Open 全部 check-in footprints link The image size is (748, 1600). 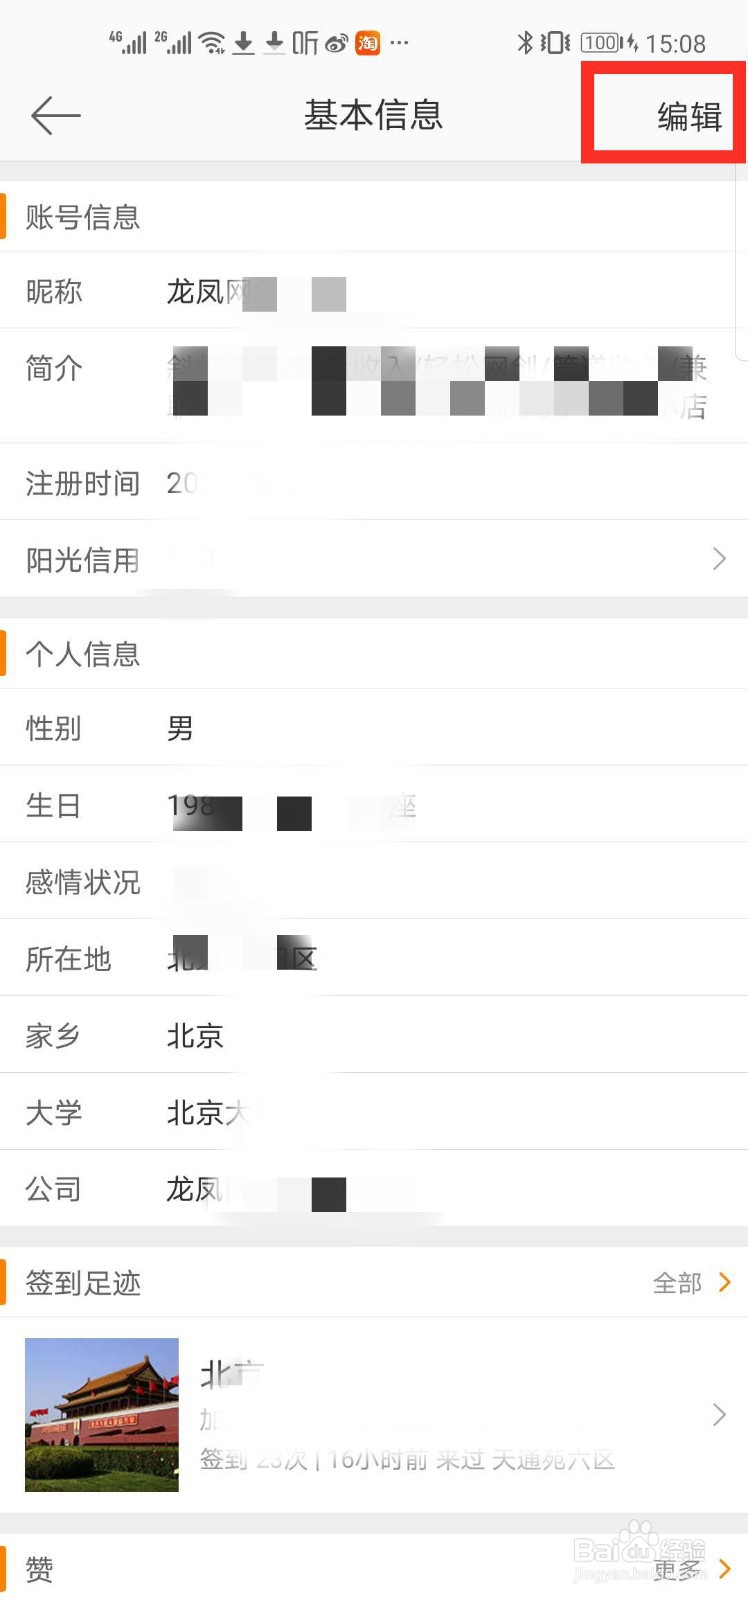point(678,1283)
